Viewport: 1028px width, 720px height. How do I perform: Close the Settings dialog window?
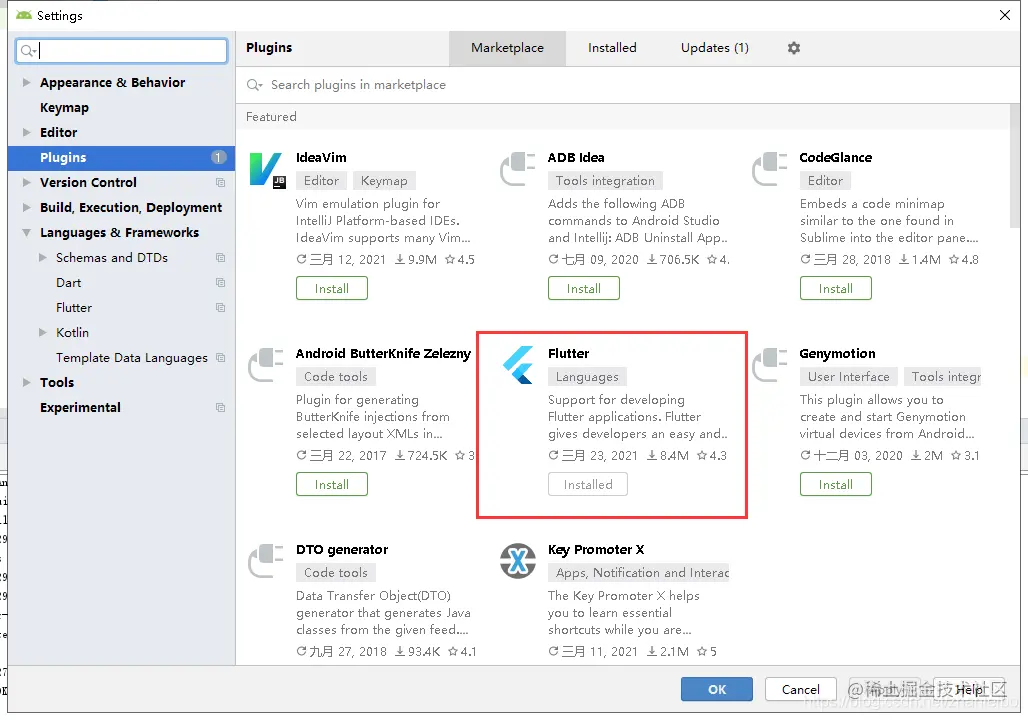(x=1004, y=15)
